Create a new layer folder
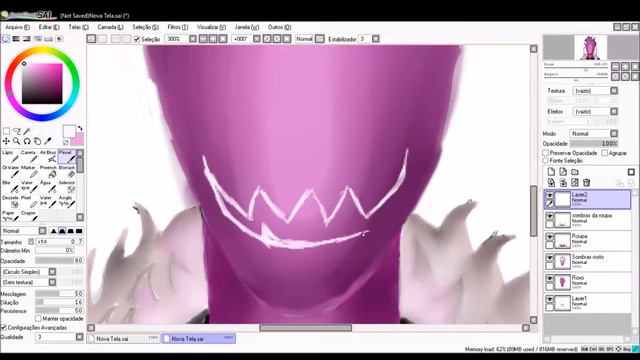This screenshot has width=640, height=360. pos(575,172)
